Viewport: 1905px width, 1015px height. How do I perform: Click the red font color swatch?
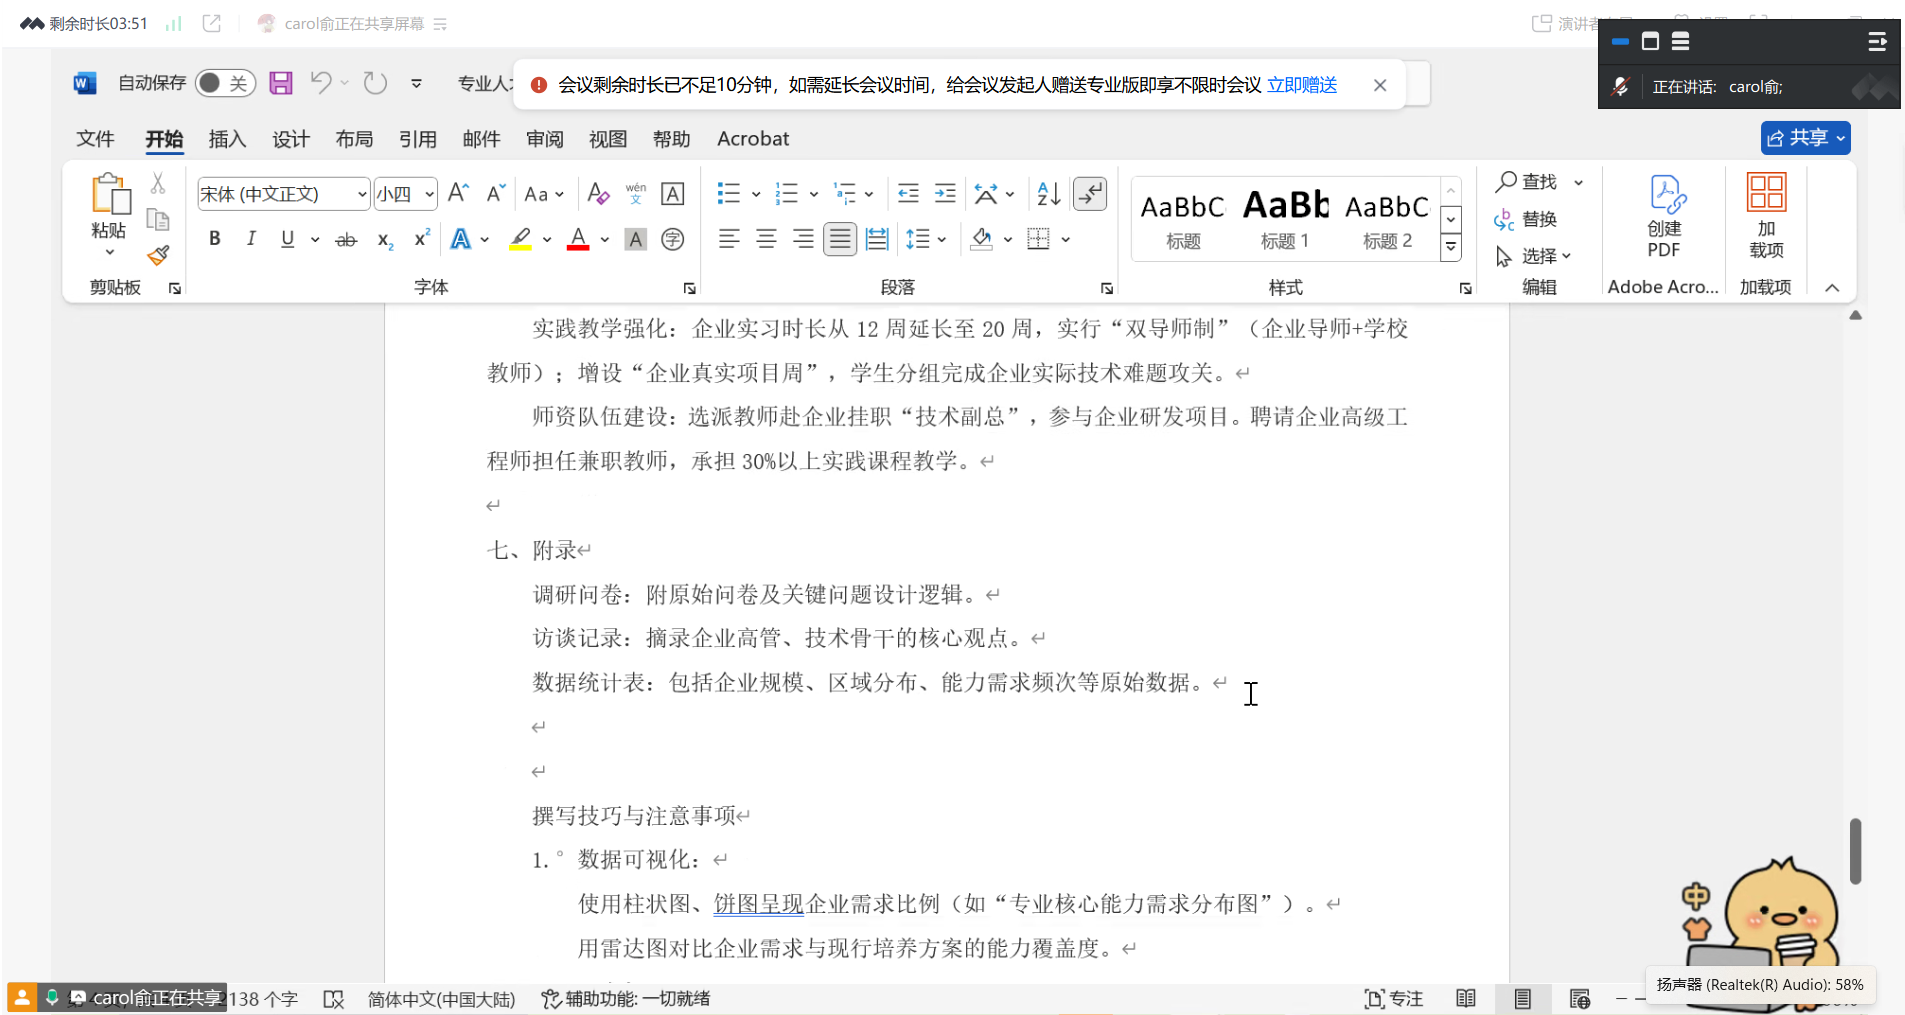point(578,239)
